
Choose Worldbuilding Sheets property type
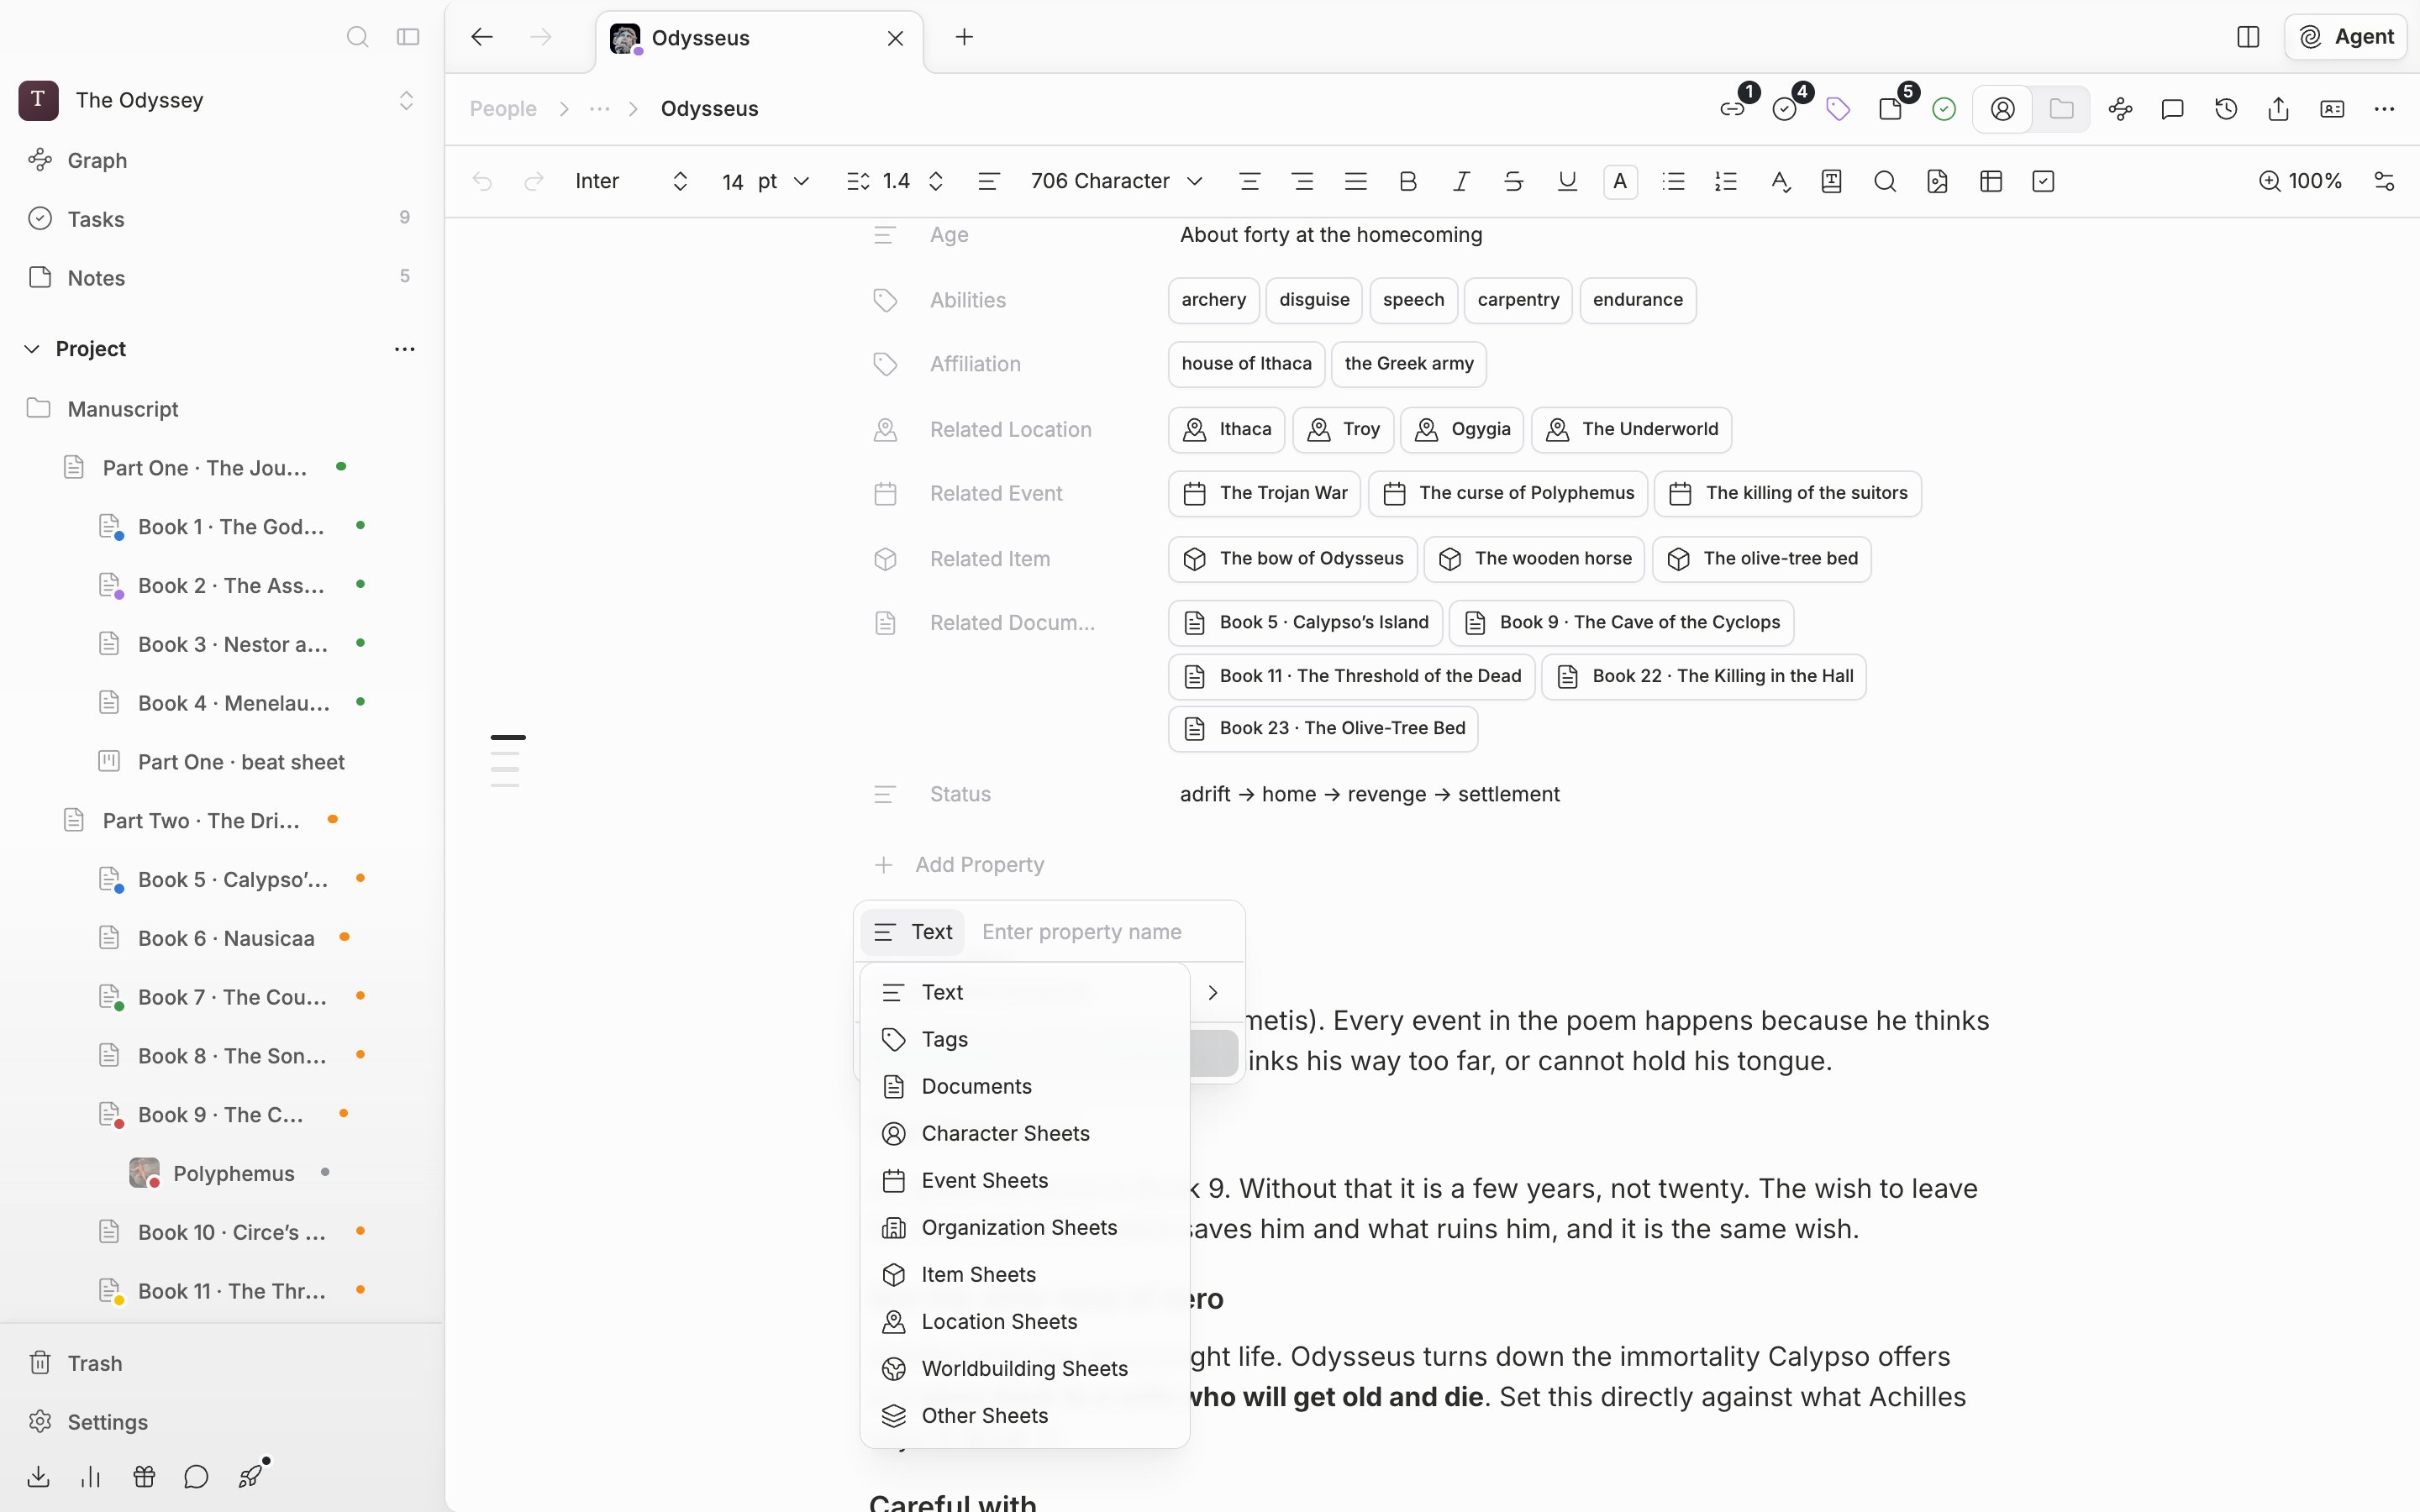(1025, 1369)
